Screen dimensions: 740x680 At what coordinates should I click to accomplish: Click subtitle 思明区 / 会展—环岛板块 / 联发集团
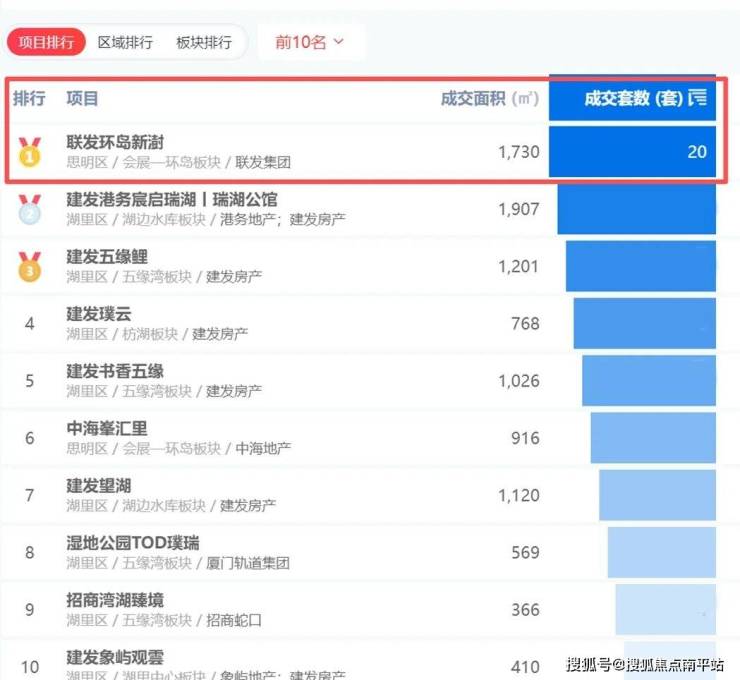point(178,162)
